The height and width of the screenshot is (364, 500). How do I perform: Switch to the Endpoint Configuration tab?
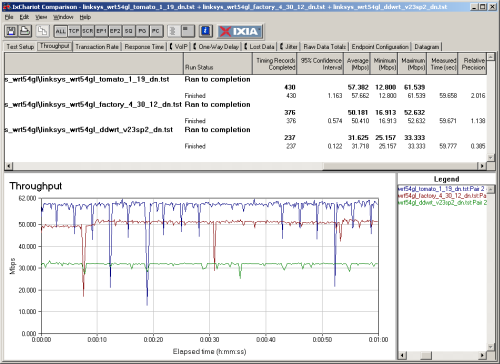(x=380, y=47)
